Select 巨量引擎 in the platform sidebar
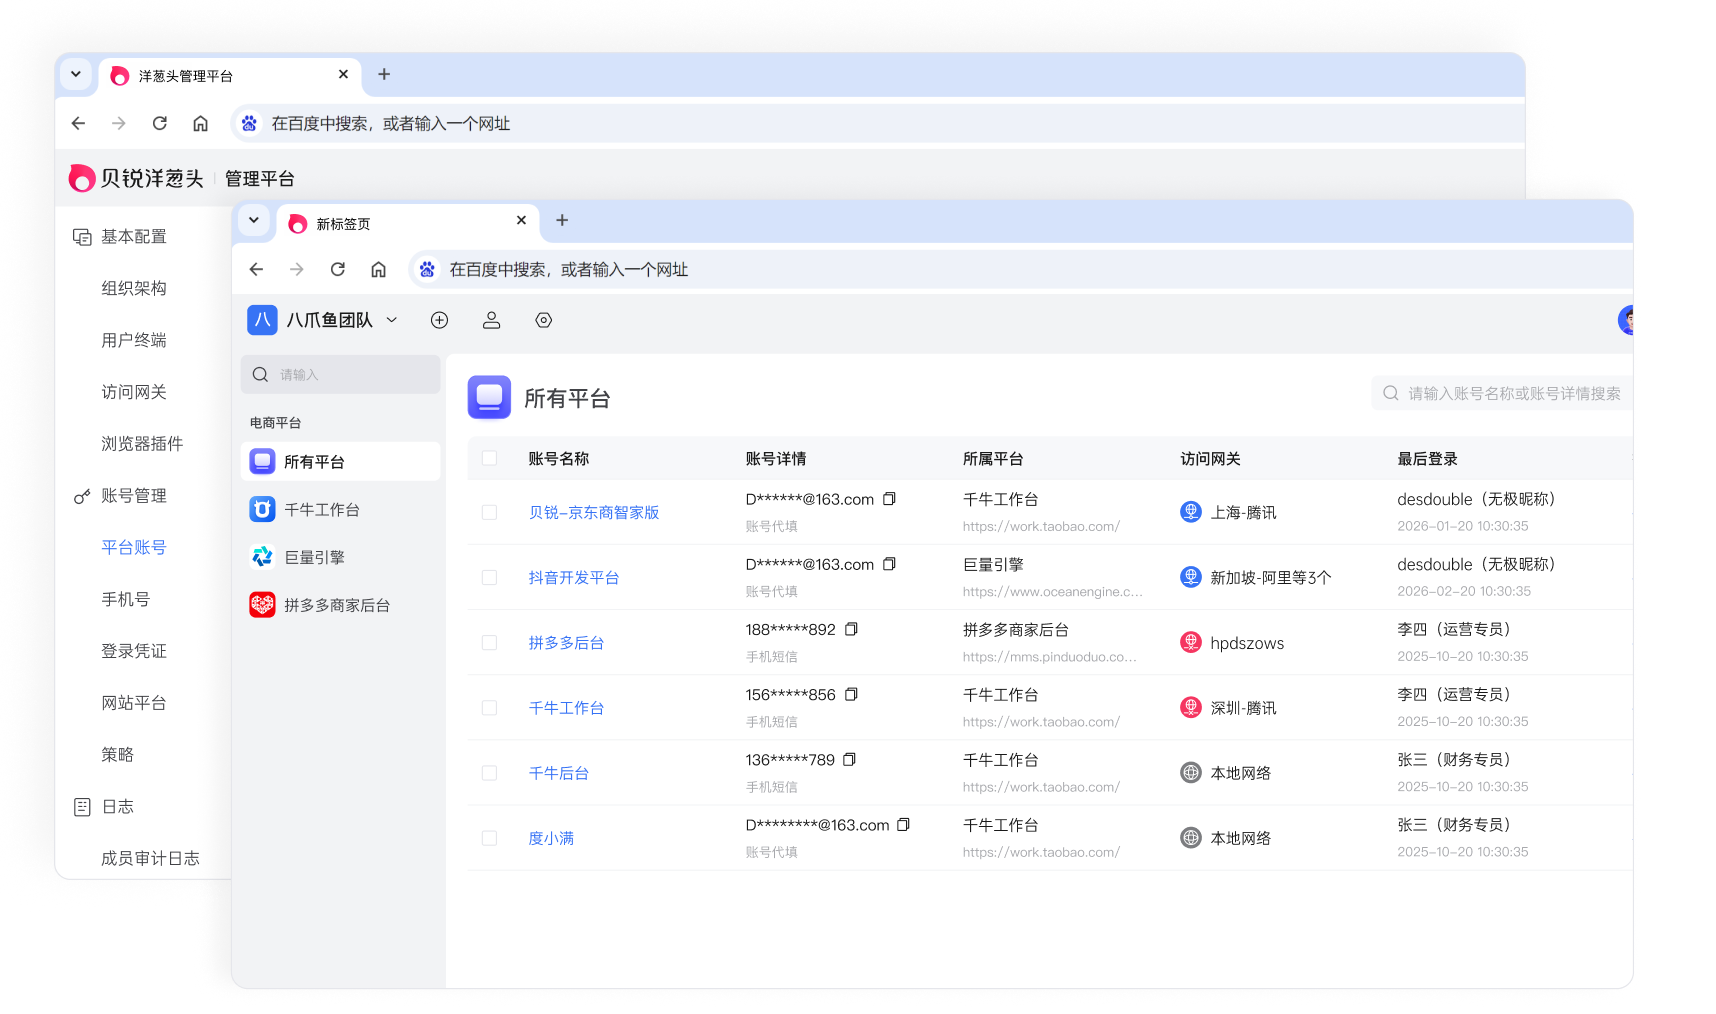This screenshot has width=1716, height=1014. coord(314,557)
